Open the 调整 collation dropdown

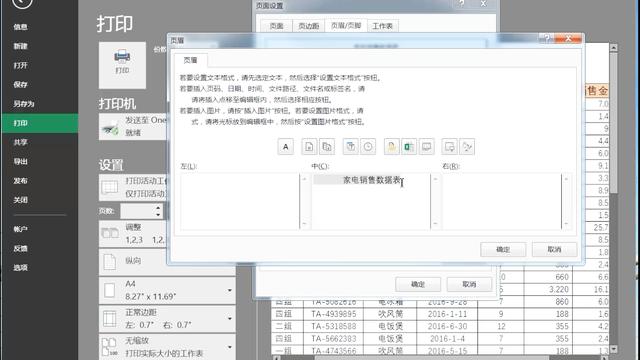133,233
